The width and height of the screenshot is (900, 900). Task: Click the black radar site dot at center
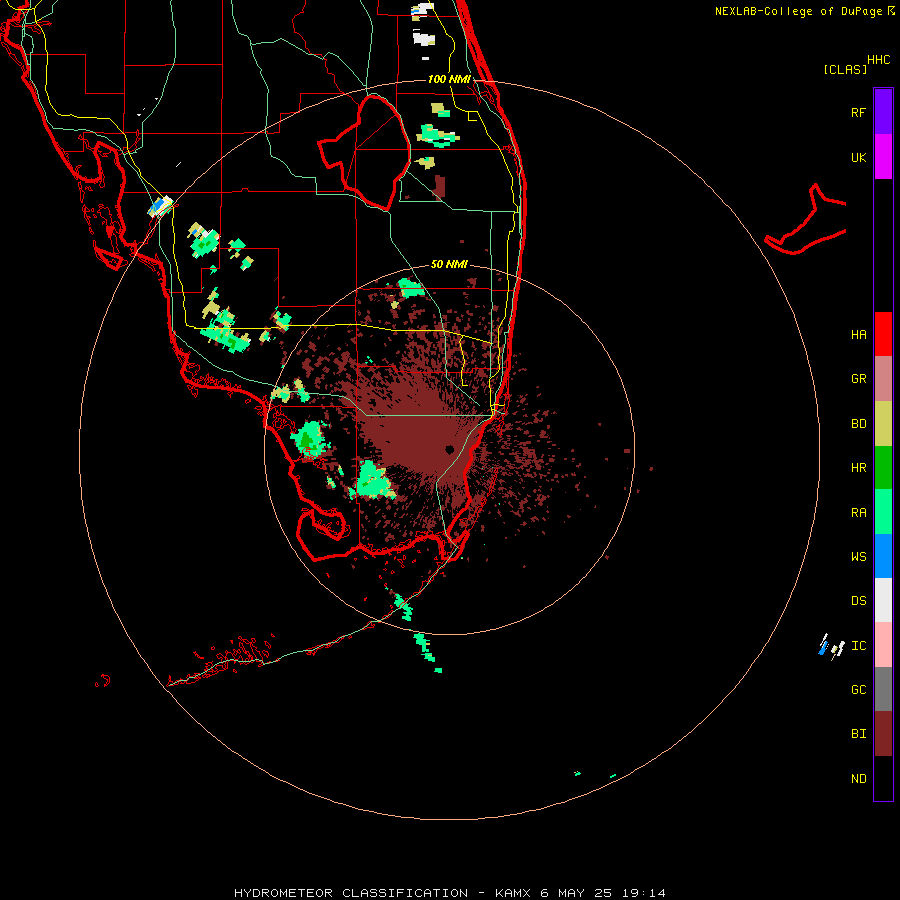pos(449,449)
